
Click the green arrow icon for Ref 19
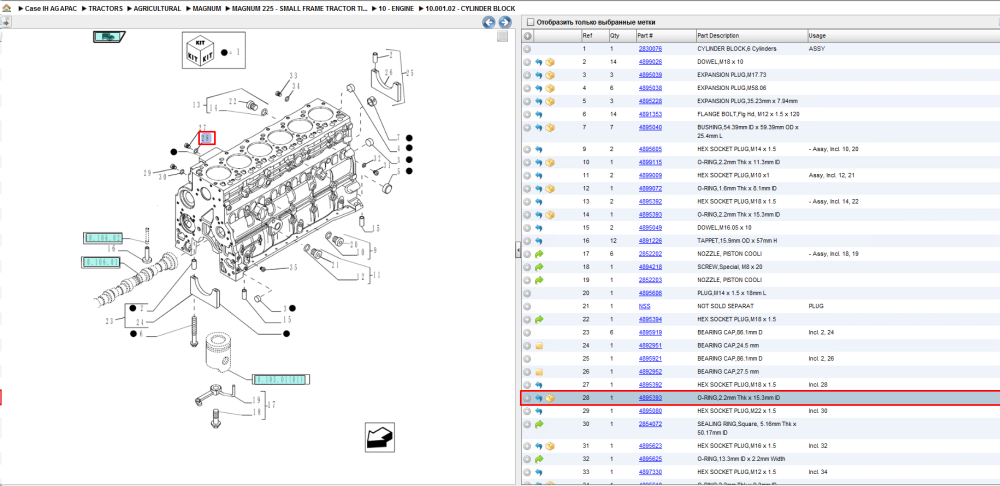click(538, 280)
